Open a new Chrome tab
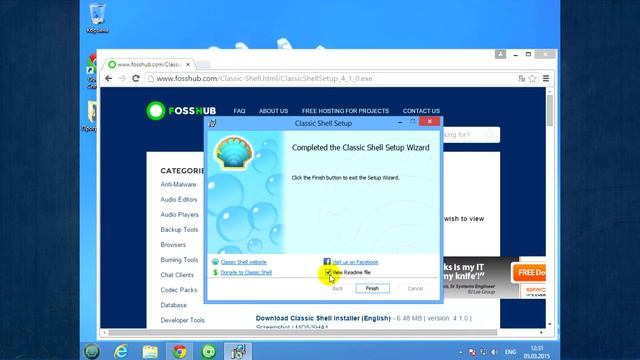The width and height of the screenshot is (640, 360). (203, 64)
